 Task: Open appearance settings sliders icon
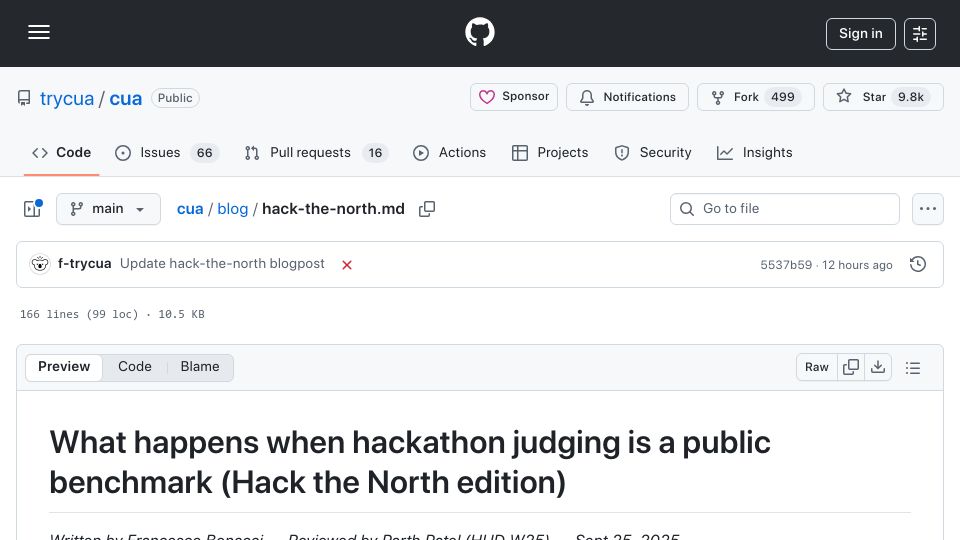coord(920,34)
